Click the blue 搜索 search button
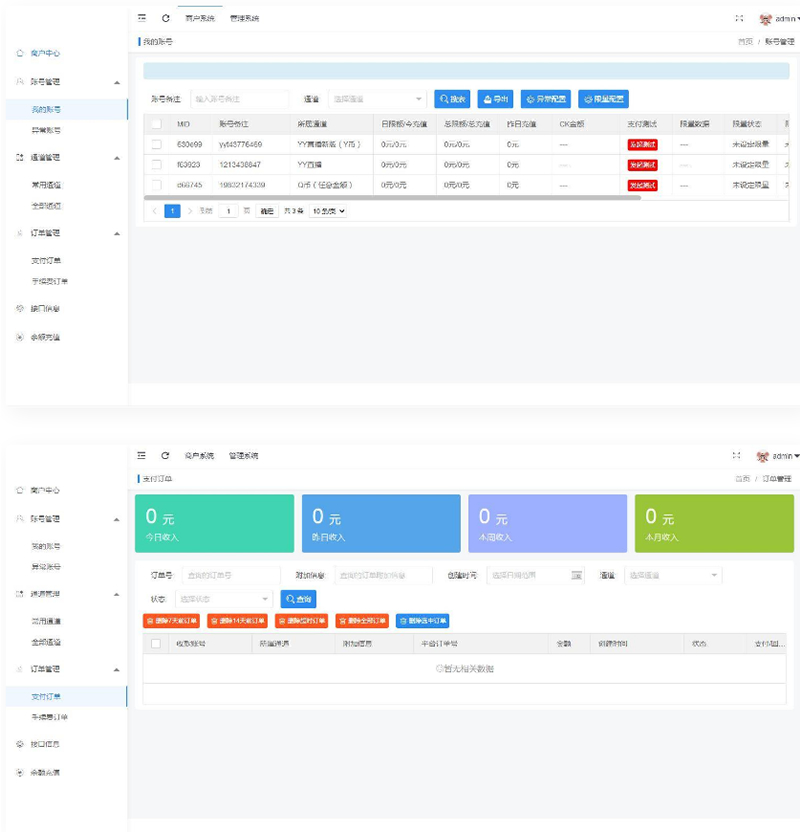800x832 pixels. coord(452,99)
